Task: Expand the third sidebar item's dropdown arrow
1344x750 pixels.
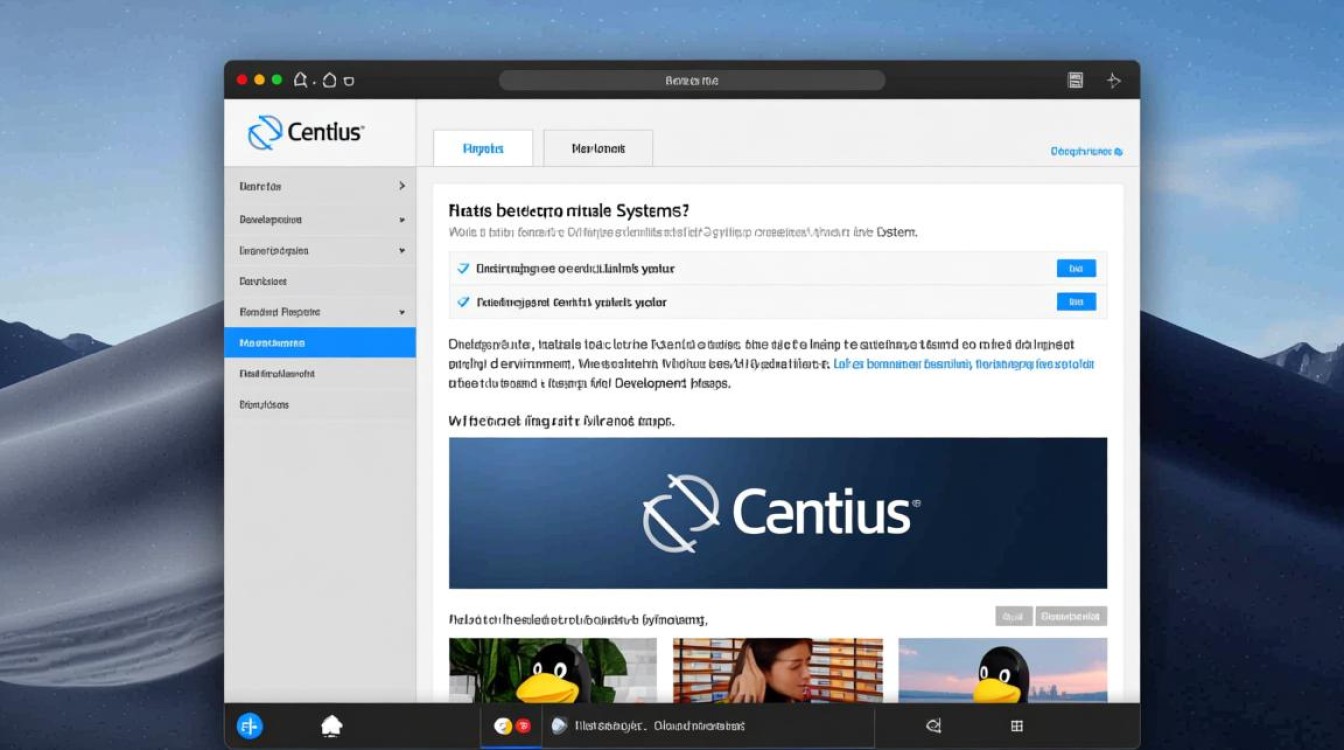Action: [402, 251]
